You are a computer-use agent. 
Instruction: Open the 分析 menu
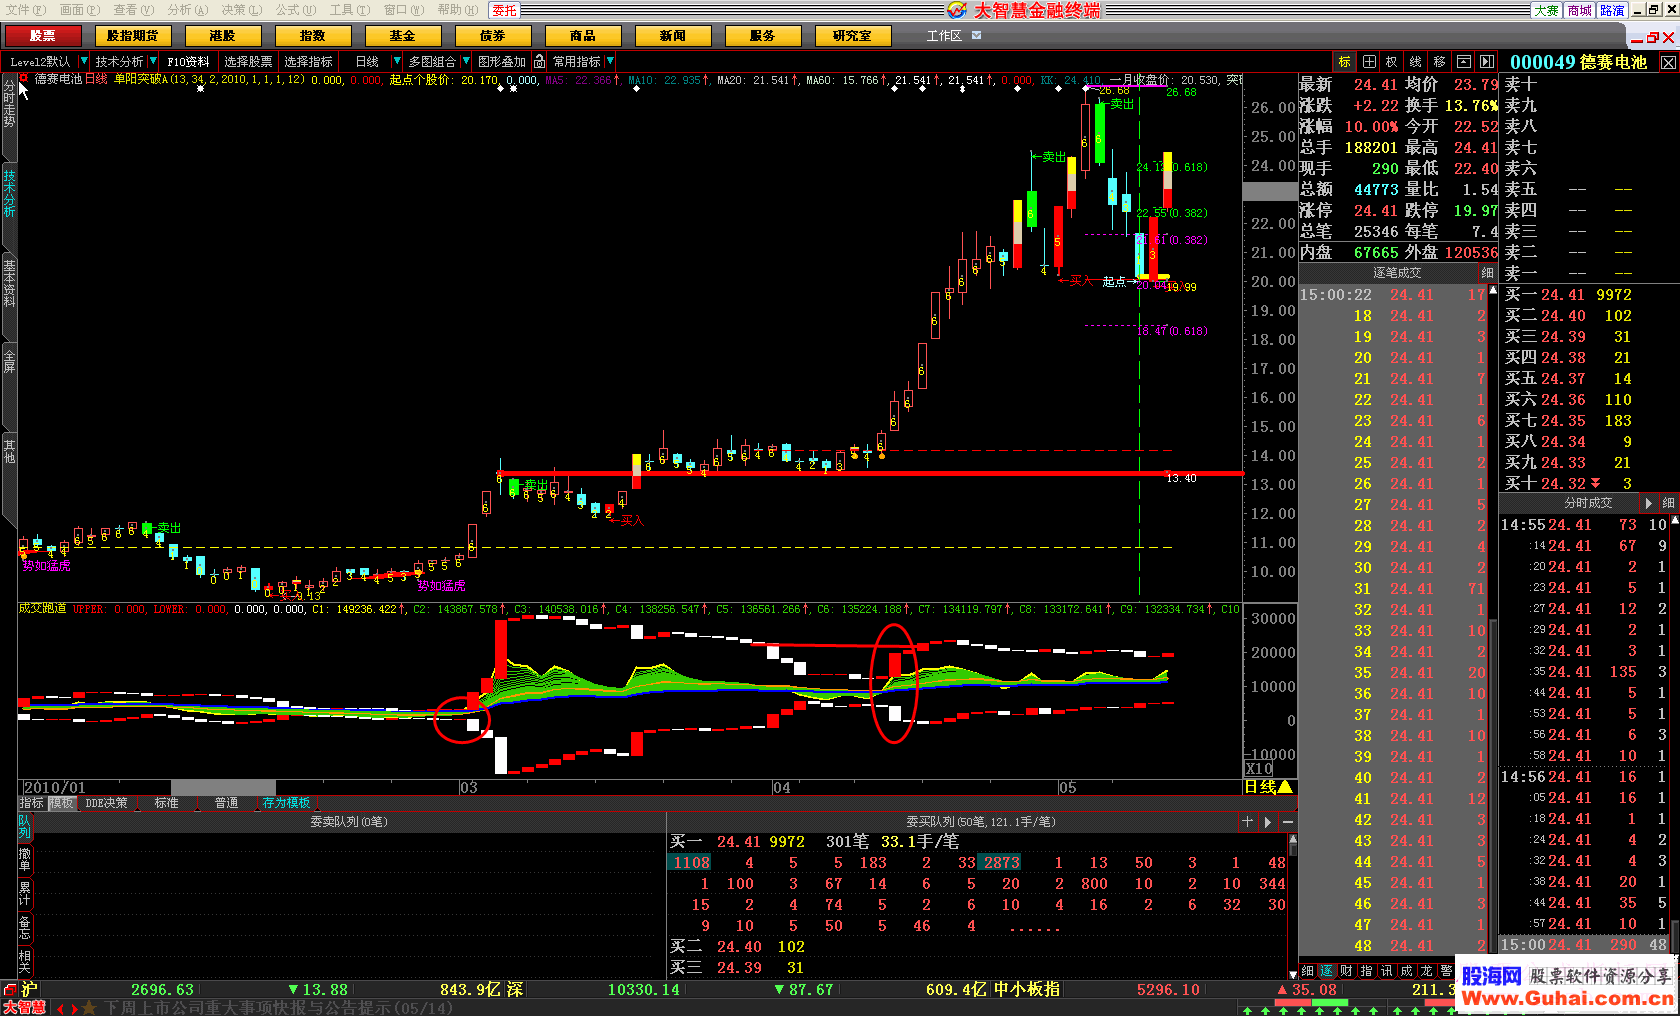coord(187,9)
